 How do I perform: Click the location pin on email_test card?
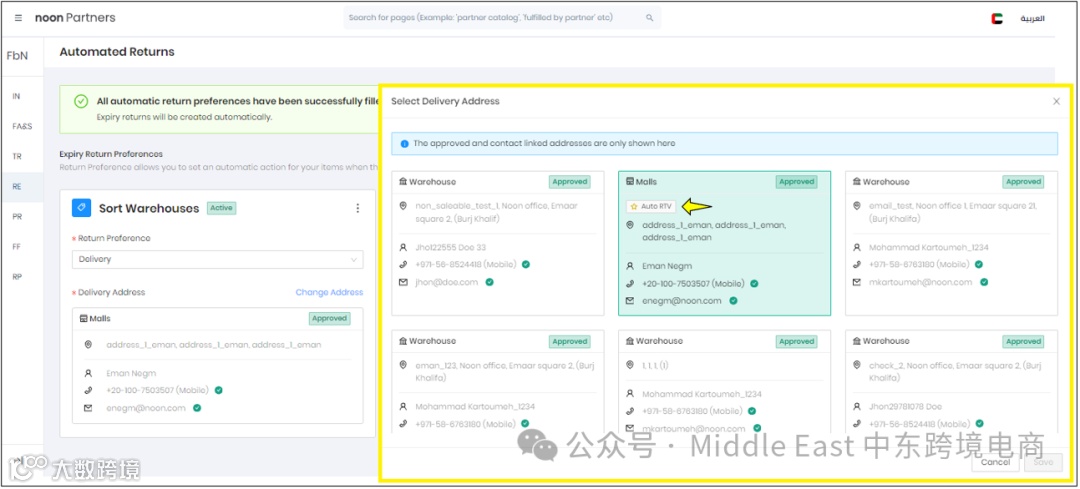[857, 206]
